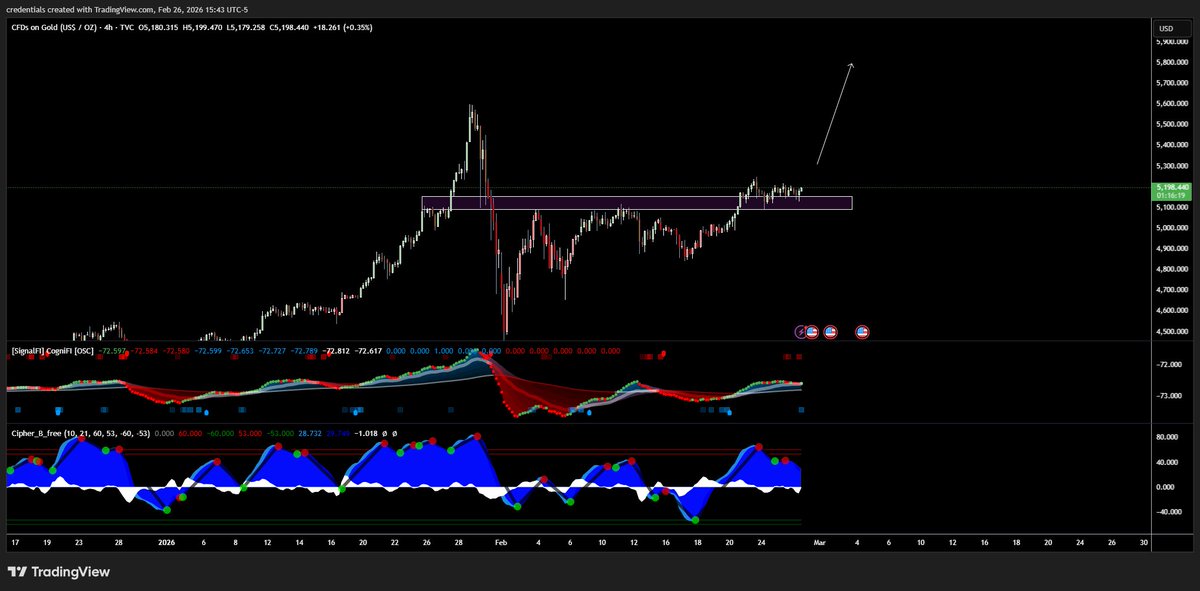The height and width of the screenshot is (591, 1200).
Task: Click the US flag event icon standing apart
Action: (x=861, y=330)
